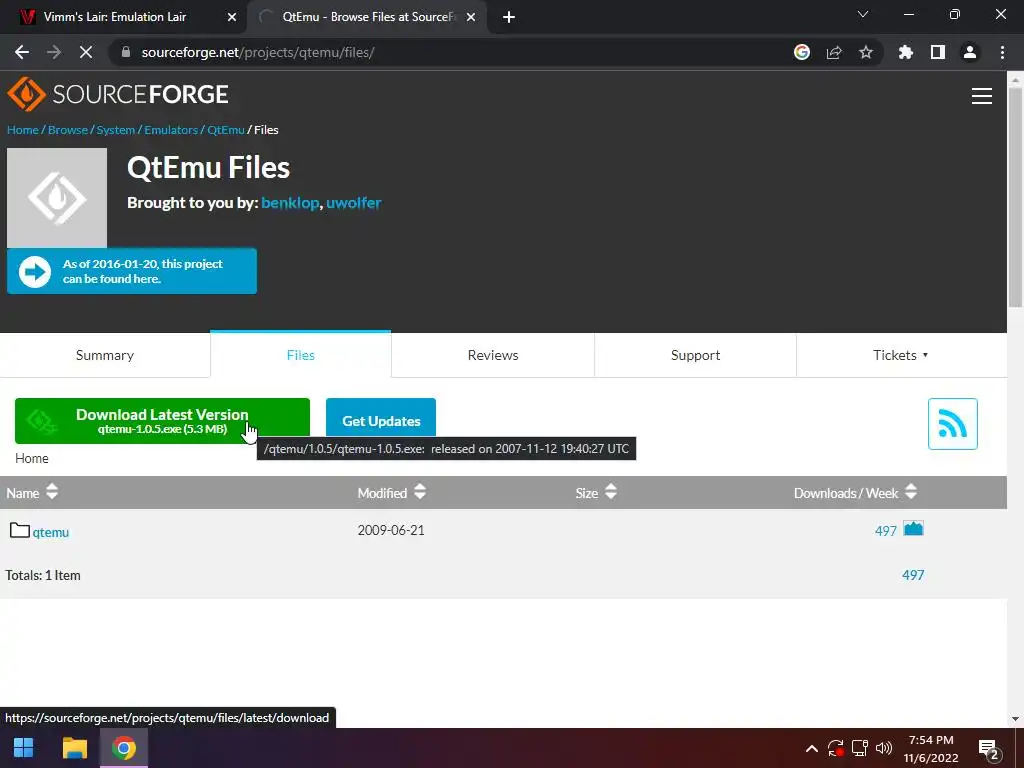This screenshot has height=768, width=1024.
Task: Click the System breadcrumb link
Action: pyautogui.click(x=116, y=130)
